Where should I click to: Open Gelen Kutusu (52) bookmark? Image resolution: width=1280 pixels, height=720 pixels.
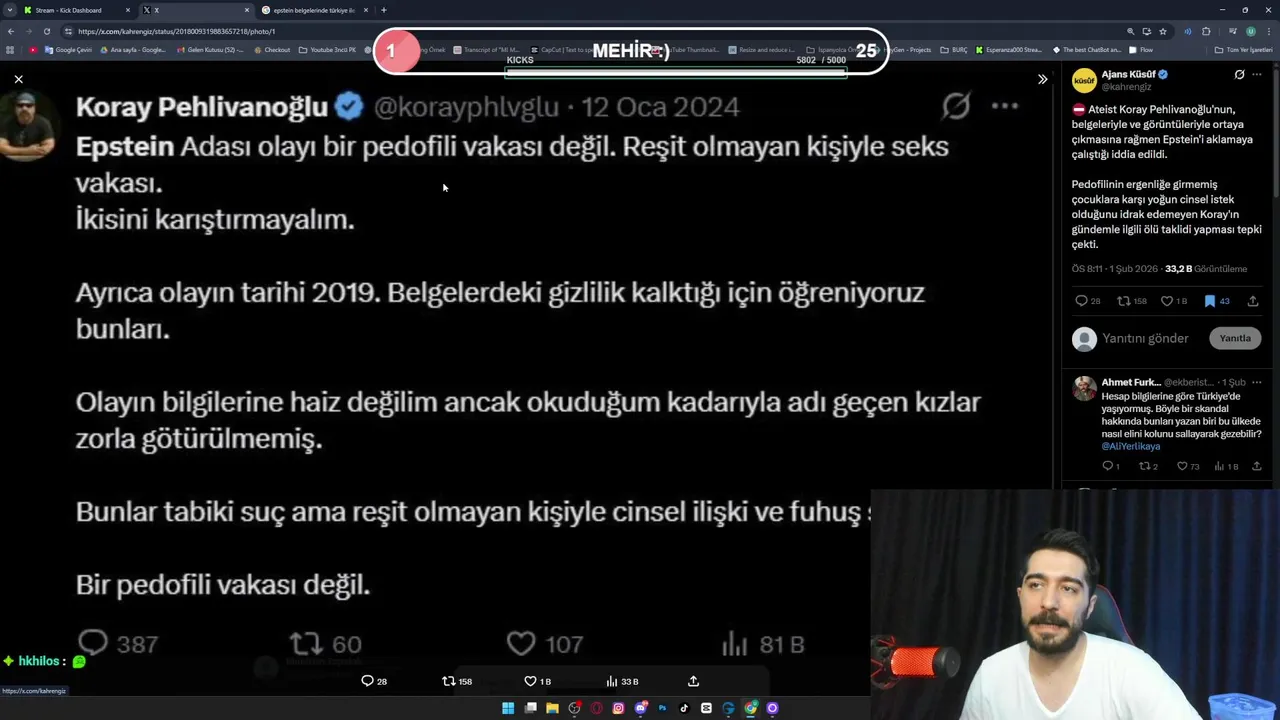[208, 50]
